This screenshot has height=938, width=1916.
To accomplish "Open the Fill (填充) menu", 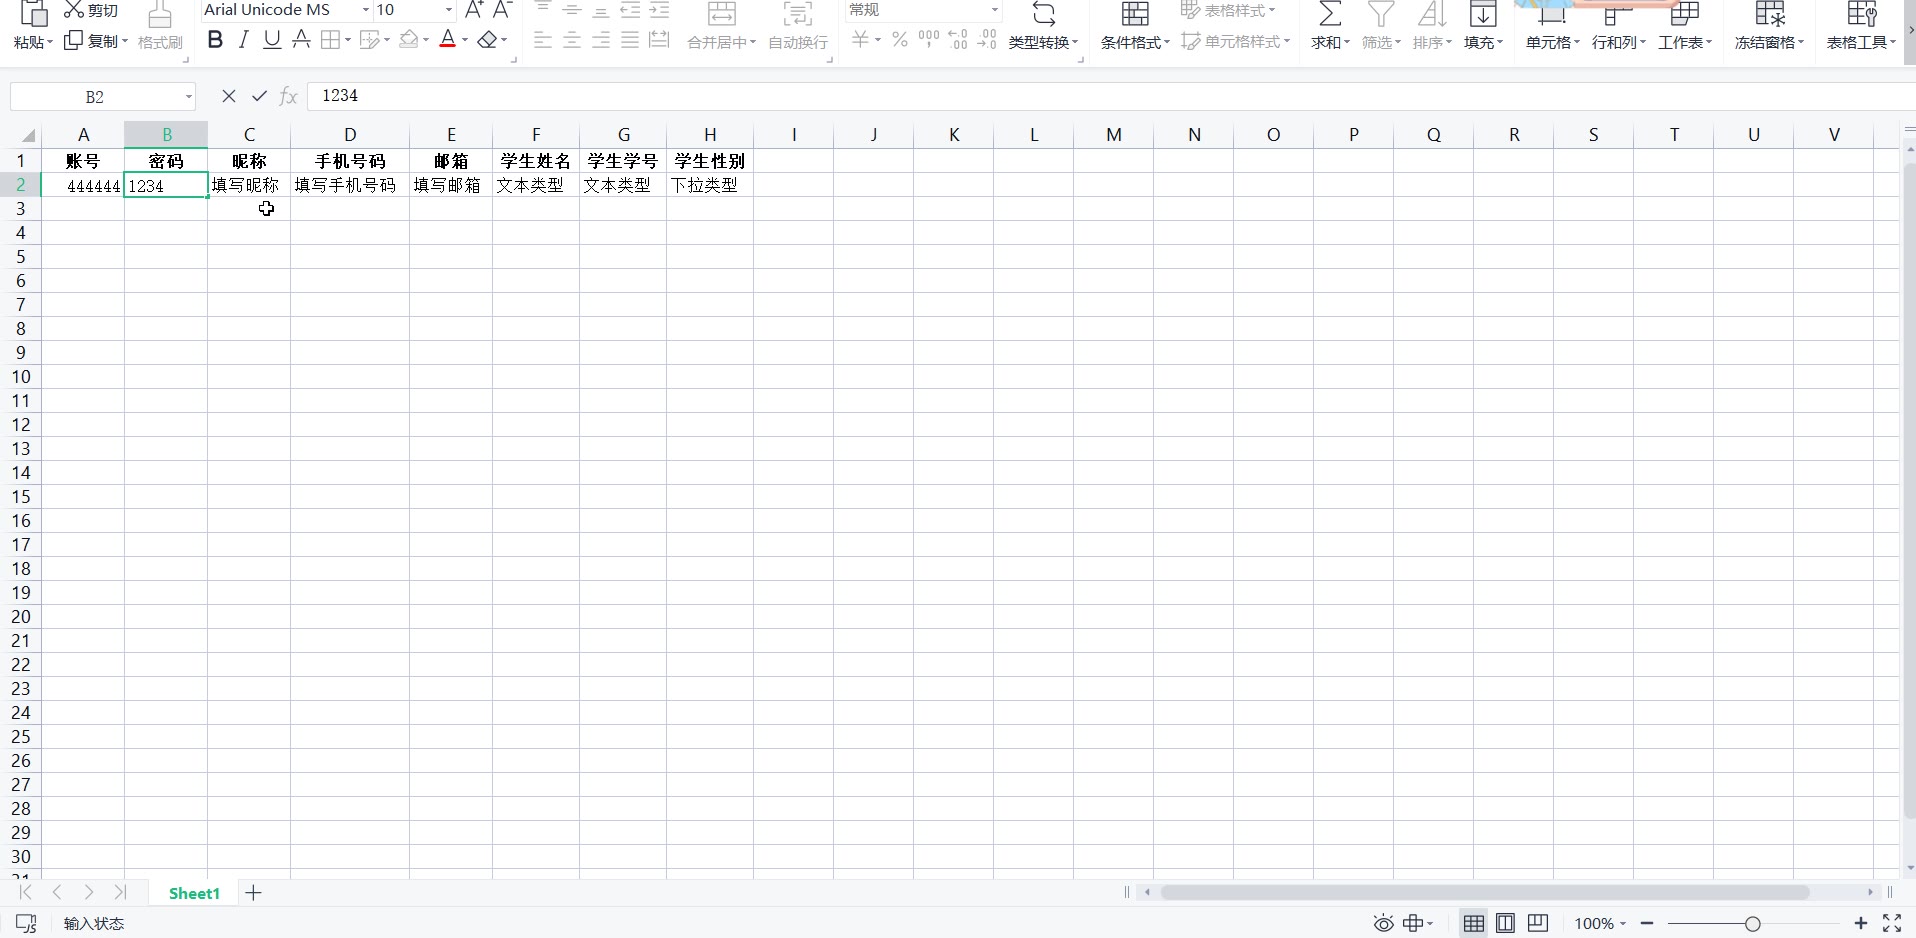I will [x=1483, y=27].
